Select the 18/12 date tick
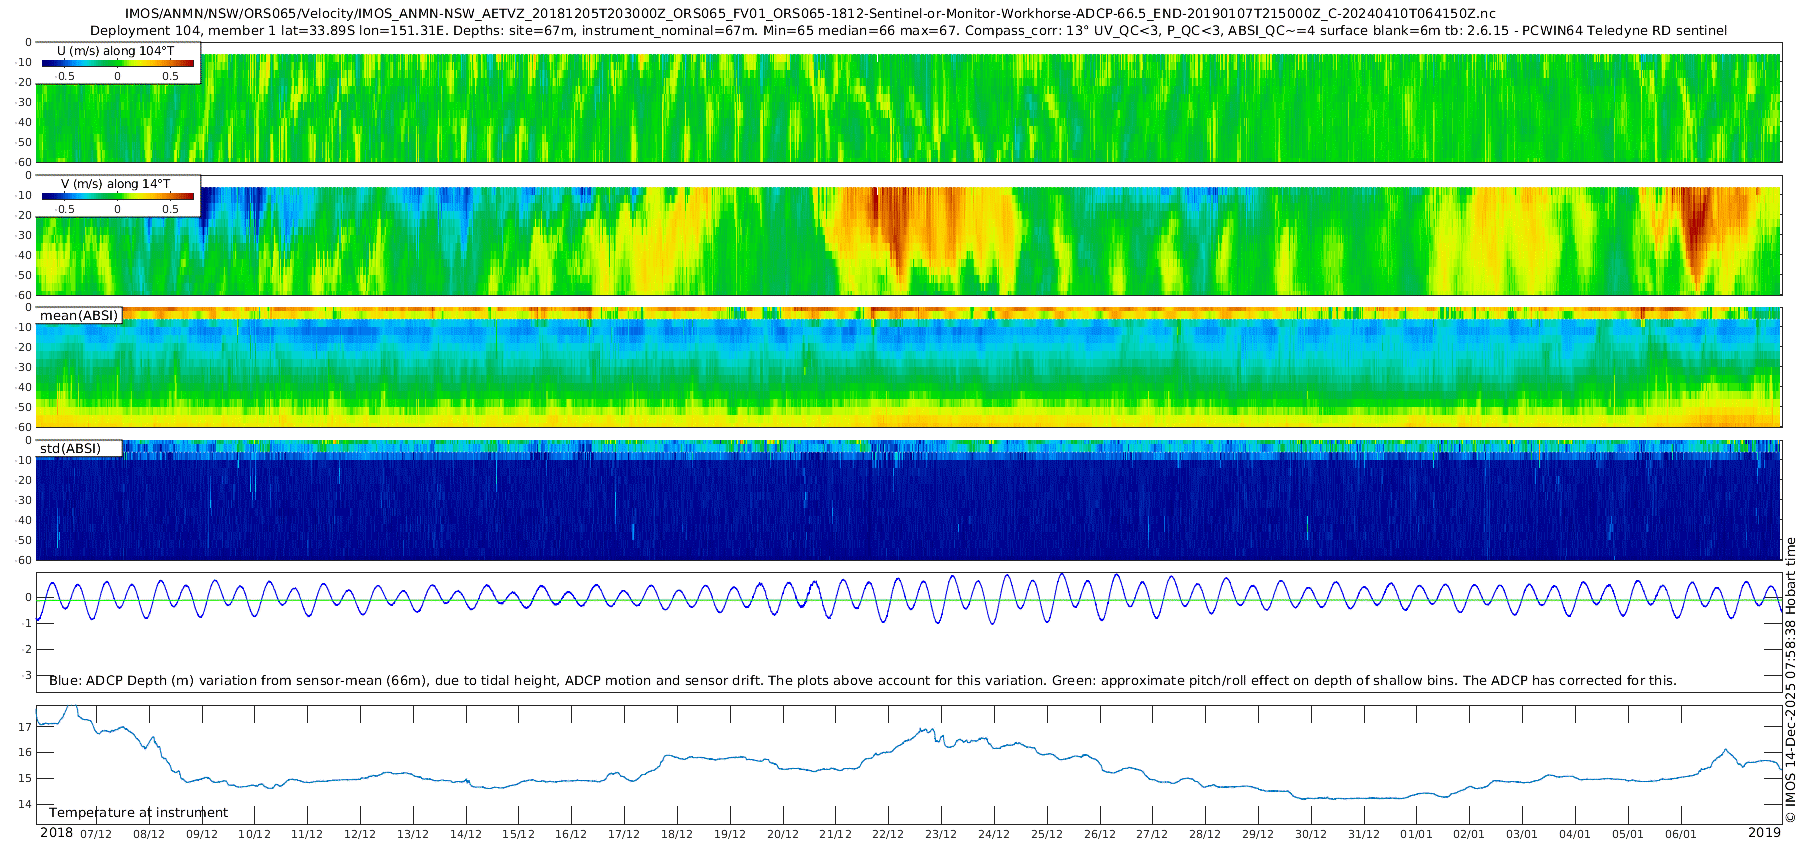Viewport: 1800px width, 850px height. (677, 835)
